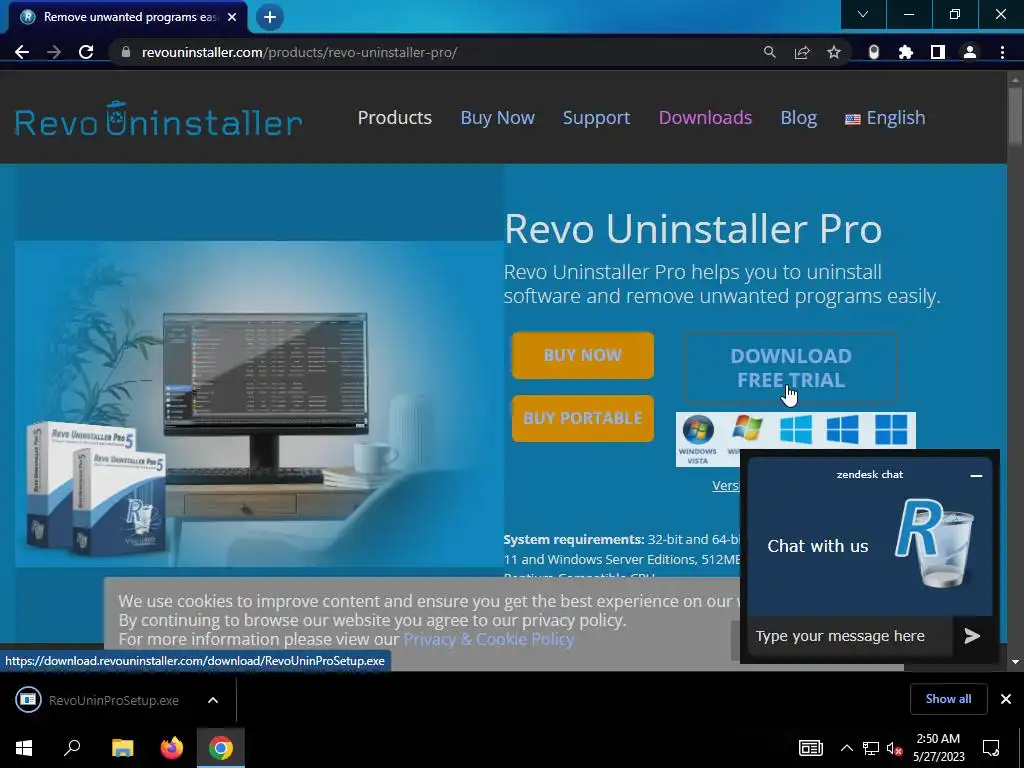Open Windows taskbar search
The width and height of the screenshot is (1024, 768).
(72, 748)
